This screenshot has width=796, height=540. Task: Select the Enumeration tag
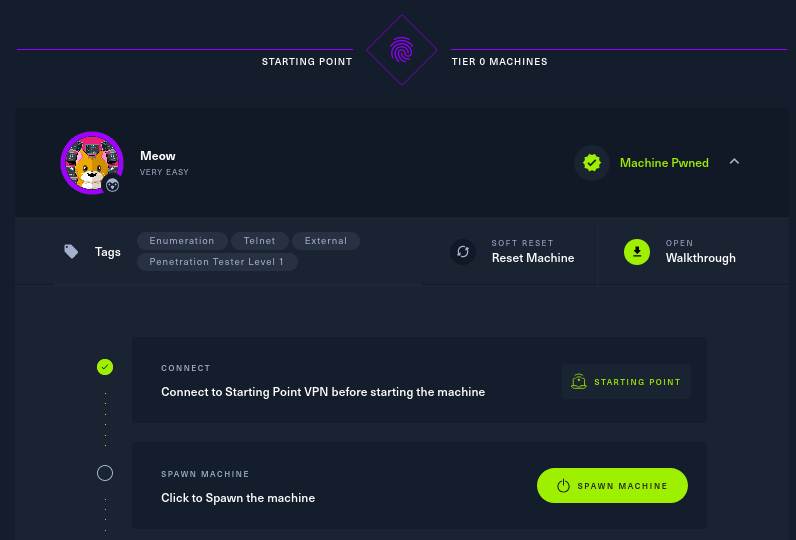click(182, 241)
